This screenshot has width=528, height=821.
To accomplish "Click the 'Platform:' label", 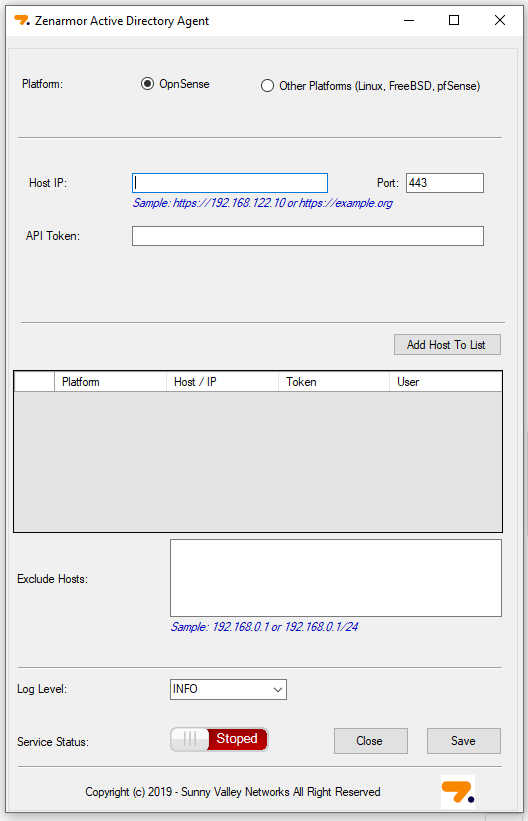I will click(x=42, y=84).
